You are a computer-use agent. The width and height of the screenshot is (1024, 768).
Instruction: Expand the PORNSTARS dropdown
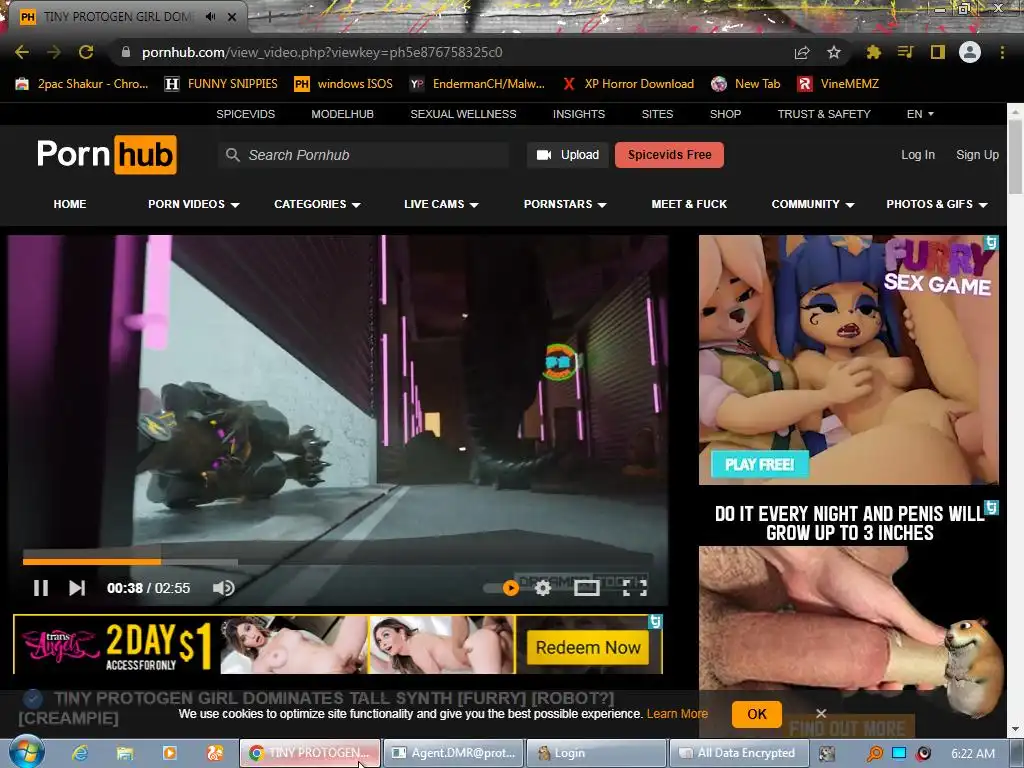pos(565,204)
